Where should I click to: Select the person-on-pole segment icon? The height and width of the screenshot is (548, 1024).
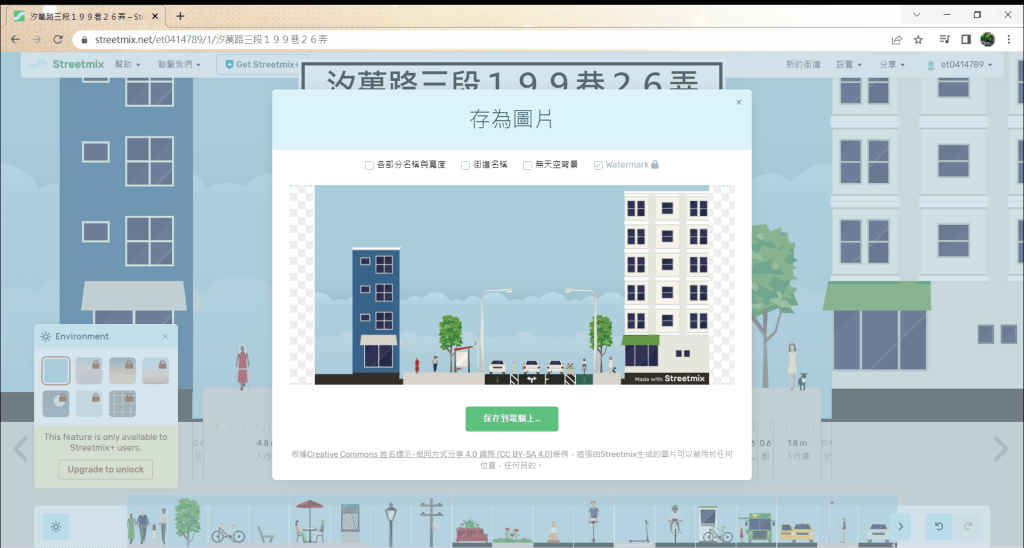pyautogui.click(x=593, y=523)
